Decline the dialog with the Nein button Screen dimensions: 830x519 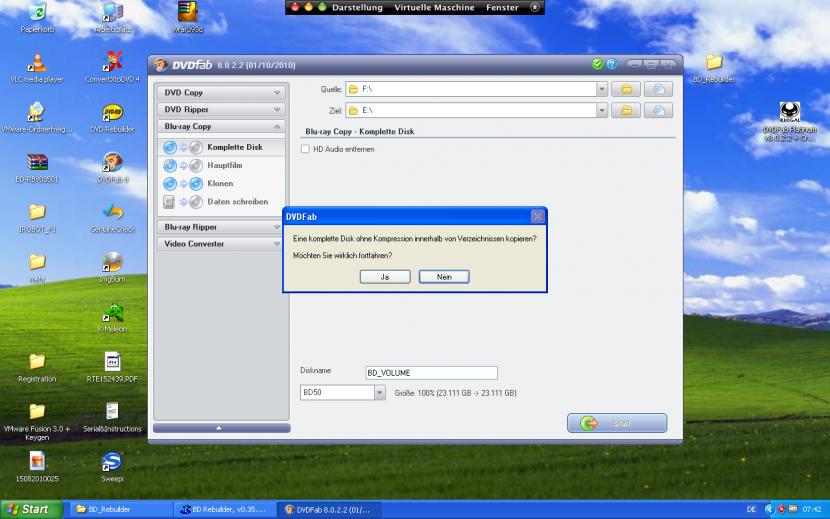[x=444, y=276]
